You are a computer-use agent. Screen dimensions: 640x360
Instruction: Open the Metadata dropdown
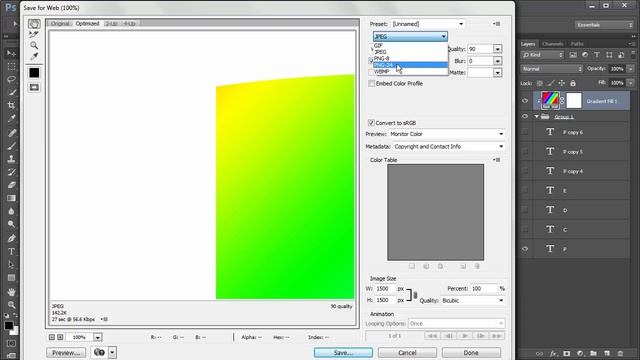click(449, 146)
